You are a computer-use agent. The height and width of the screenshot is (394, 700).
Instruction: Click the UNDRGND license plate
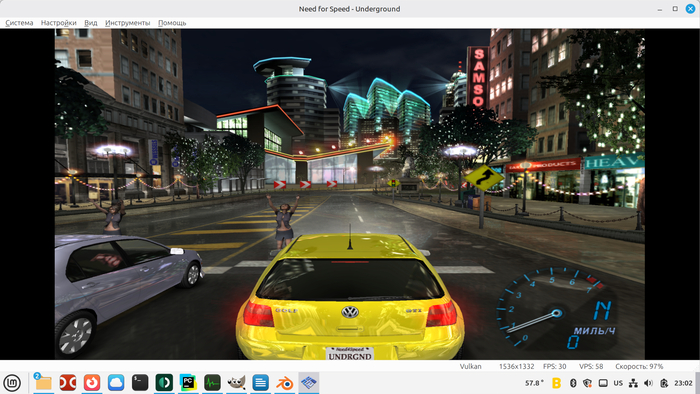click(x=350, y=353)
